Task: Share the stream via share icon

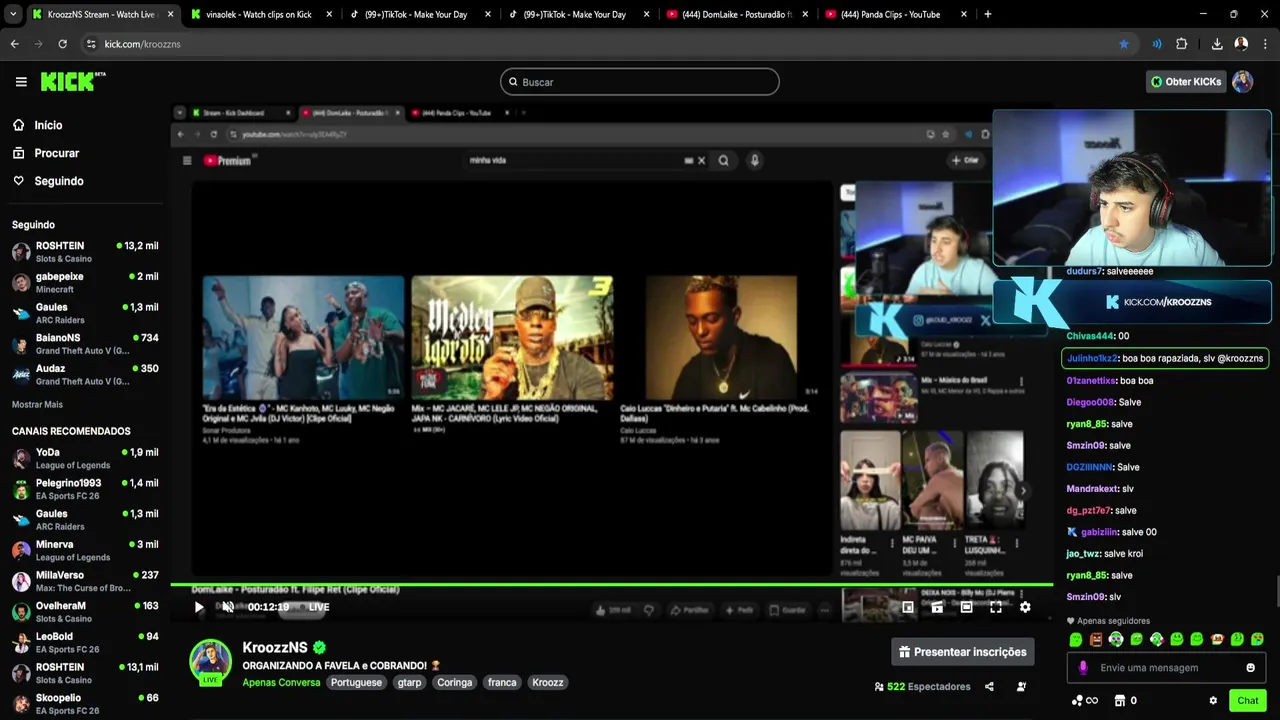Action: (x=989, y=687)
